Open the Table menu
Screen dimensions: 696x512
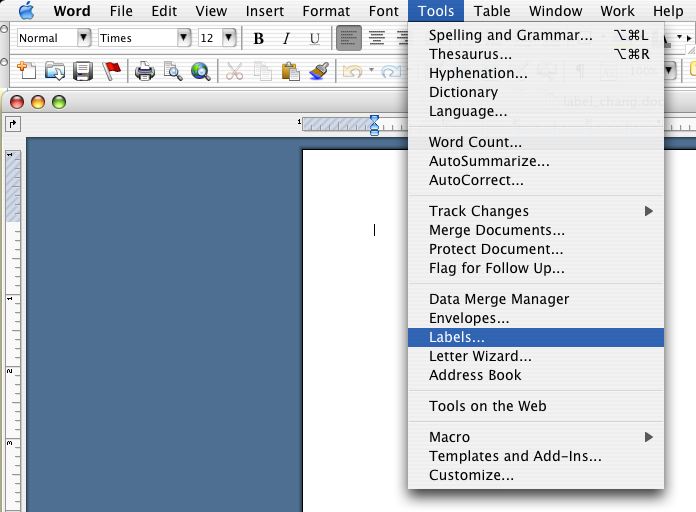[492, 11]
